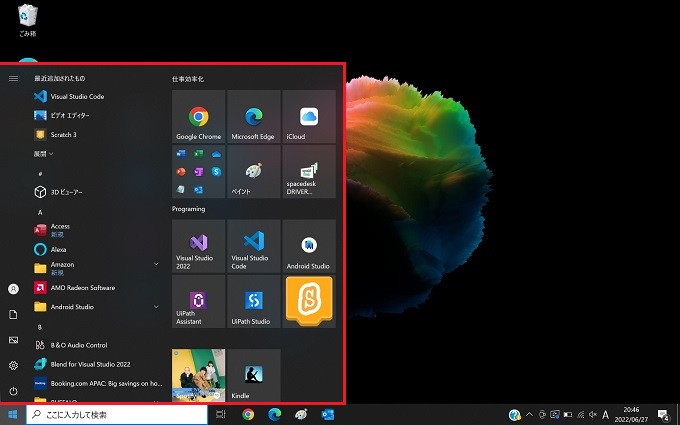Jump using the # section header

click(x=40, y=173)
